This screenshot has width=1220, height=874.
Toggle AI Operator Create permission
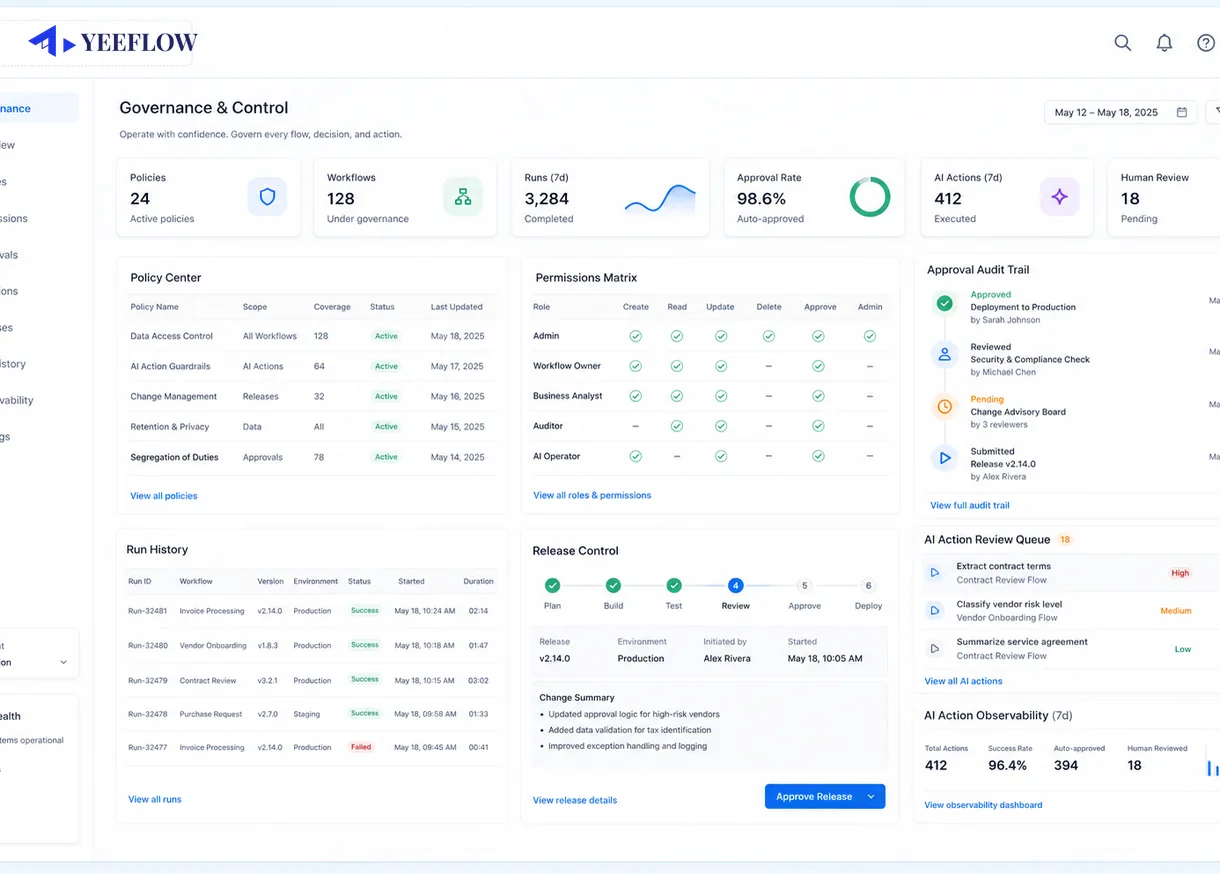tap(635, 456)
